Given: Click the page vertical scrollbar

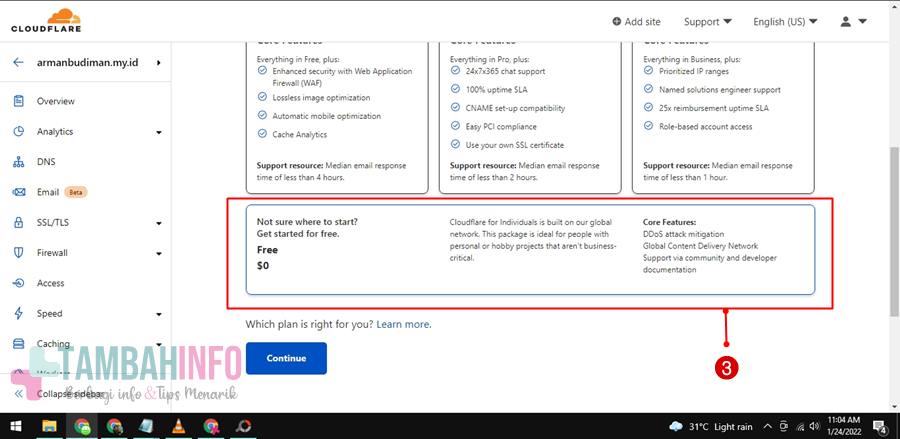Looking at the screenshot, I should coord(894,230).
